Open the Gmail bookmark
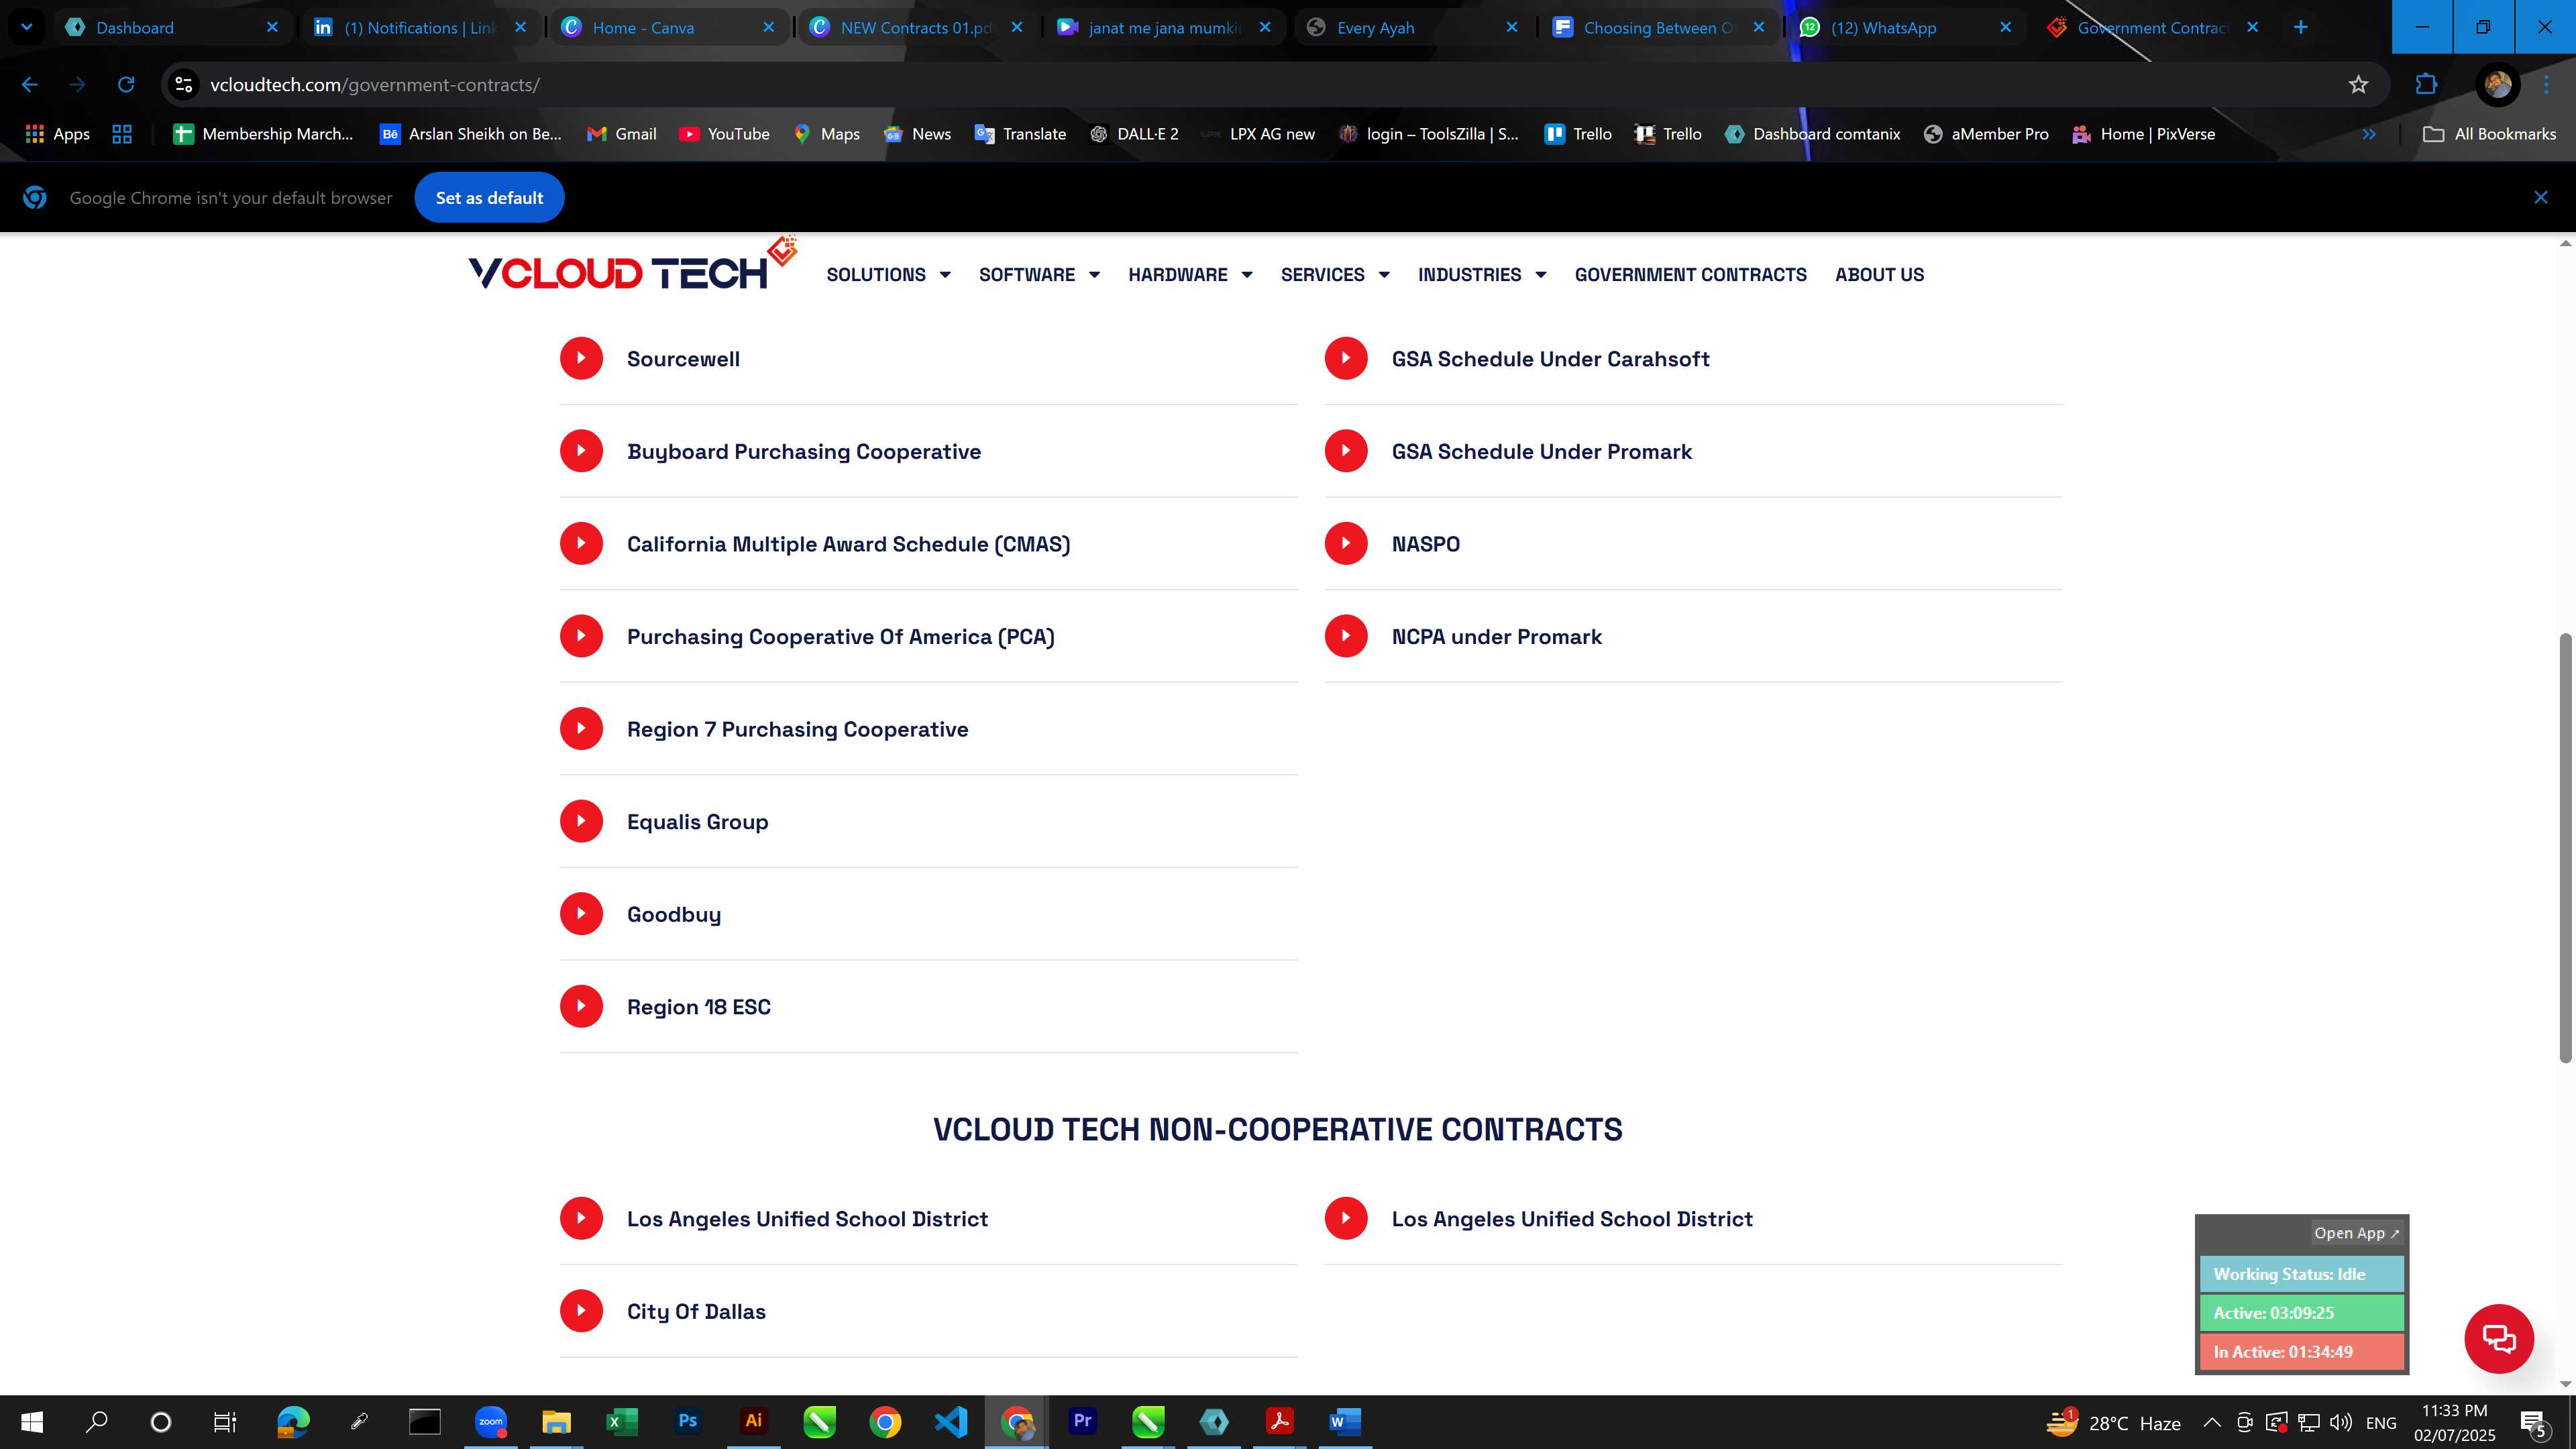The height and width of the screenshot is (1449, 2576). tap(621, 134)
